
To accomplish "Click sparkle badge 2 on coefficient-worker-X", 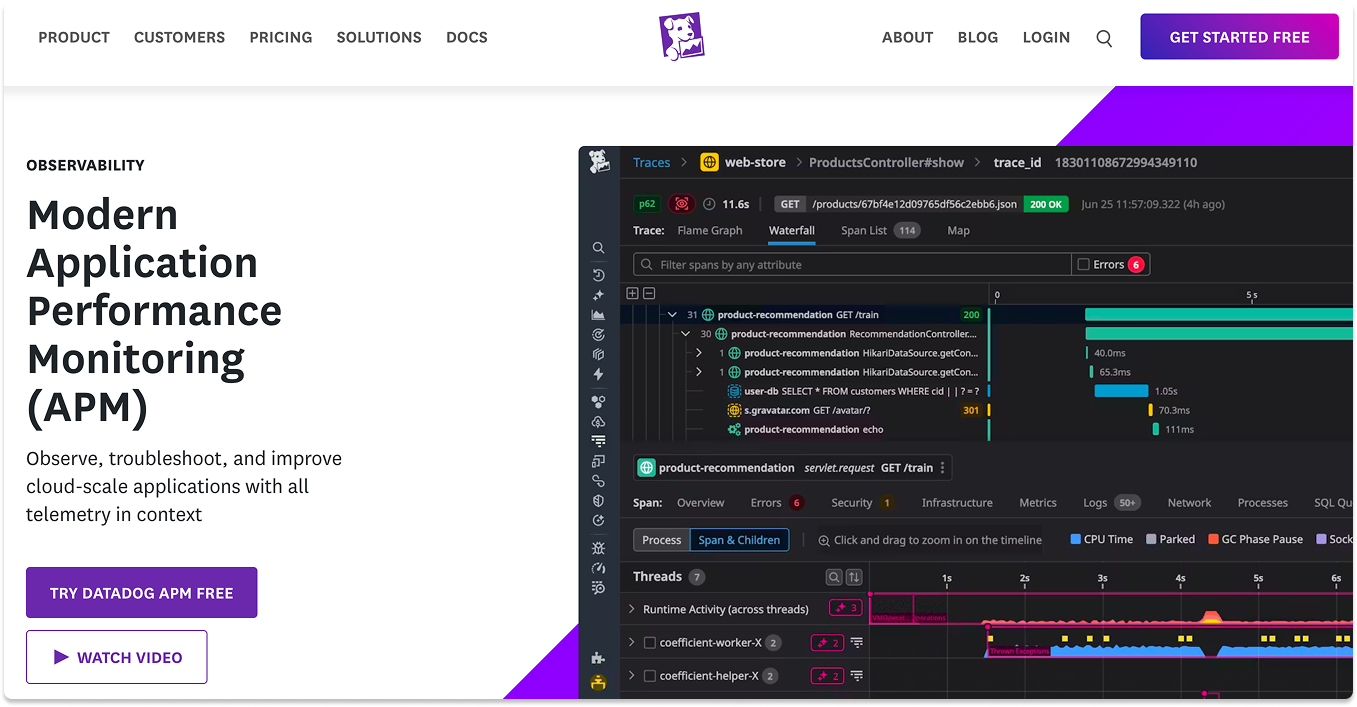I will pos(828,643).
